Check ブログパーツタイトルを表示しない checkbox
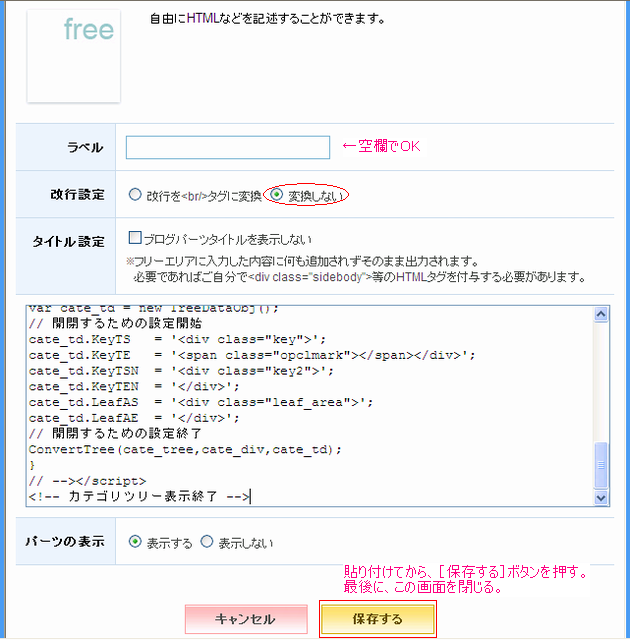This screenshot has height=640, width=630. [135, 238]
